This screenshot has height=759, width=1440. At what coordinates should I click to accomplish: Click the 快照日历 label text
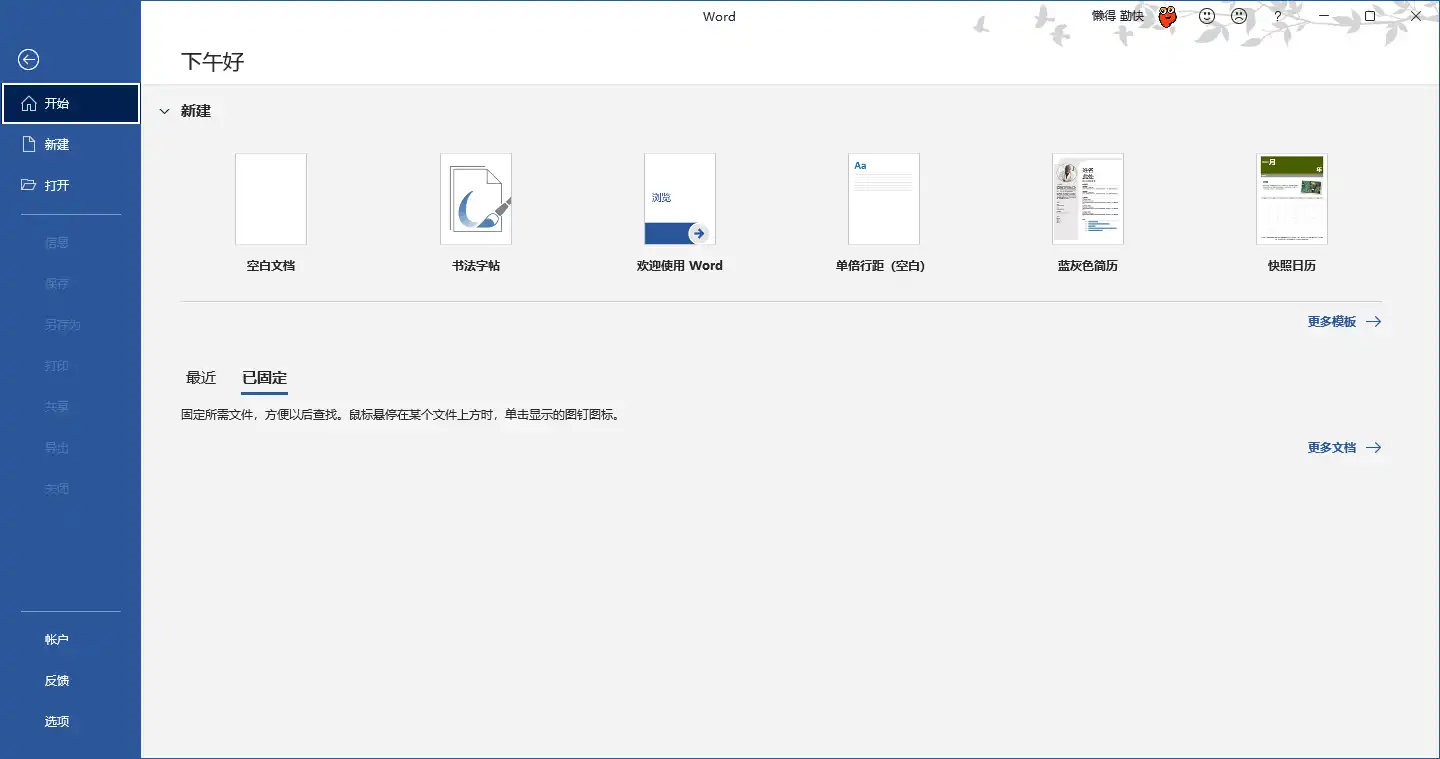(1292, 266)
